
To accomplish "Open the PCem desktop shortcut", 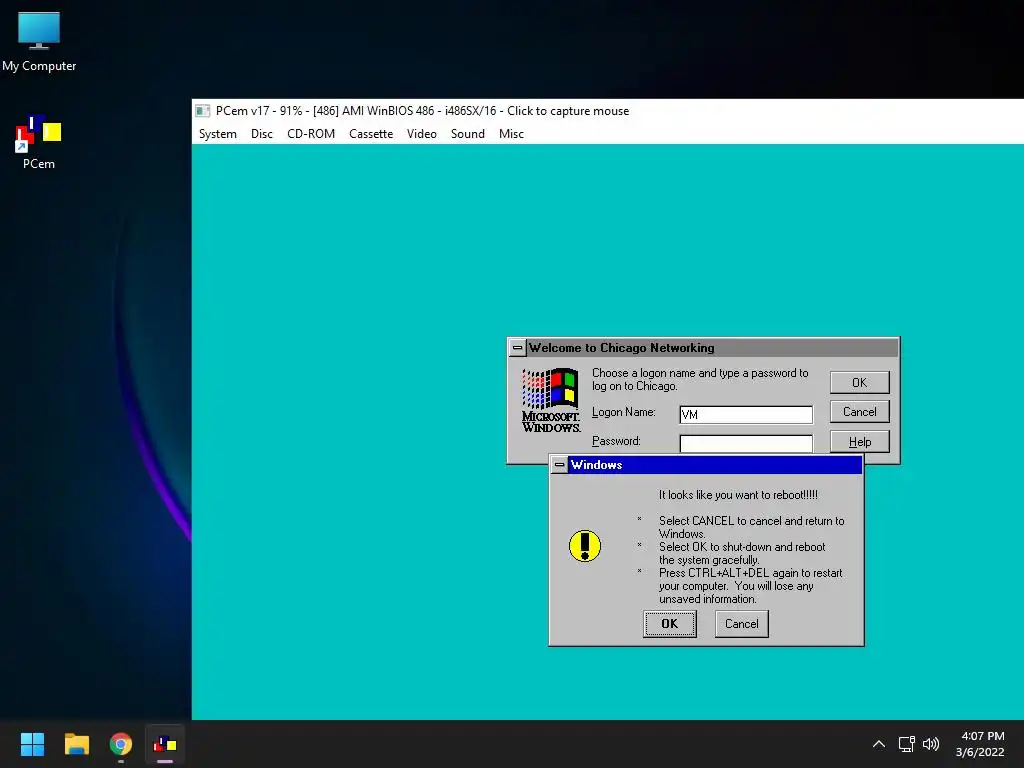I will point(39,142).
